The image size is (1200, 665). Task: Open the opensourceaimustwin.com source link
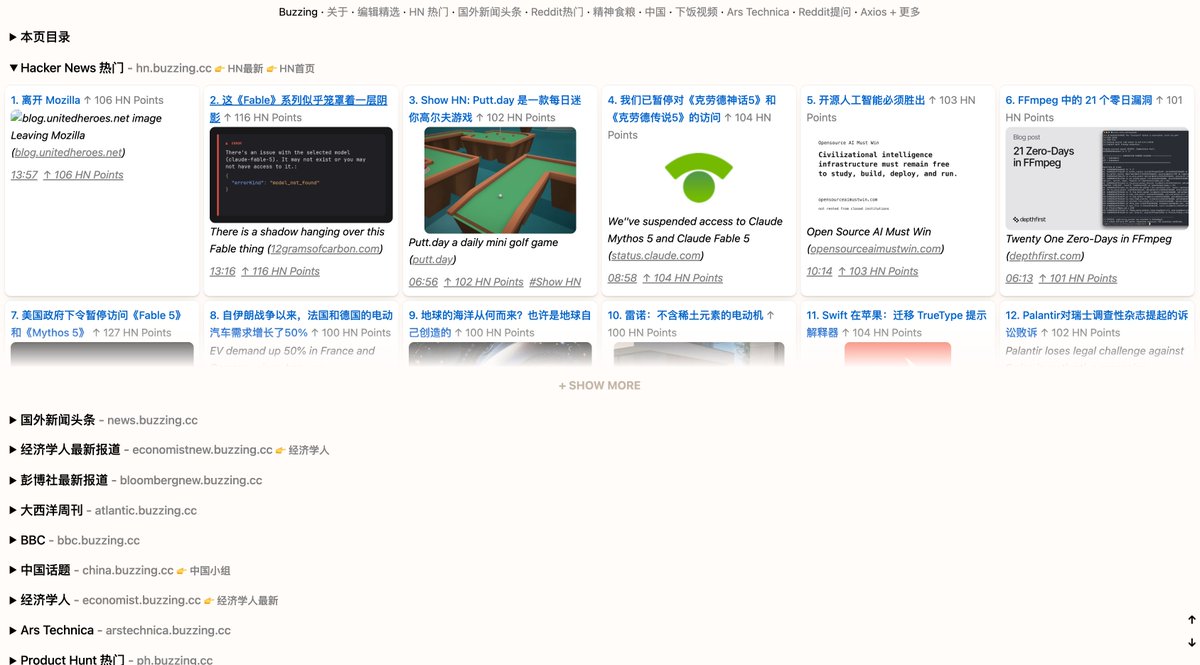(x=875, y=249)
